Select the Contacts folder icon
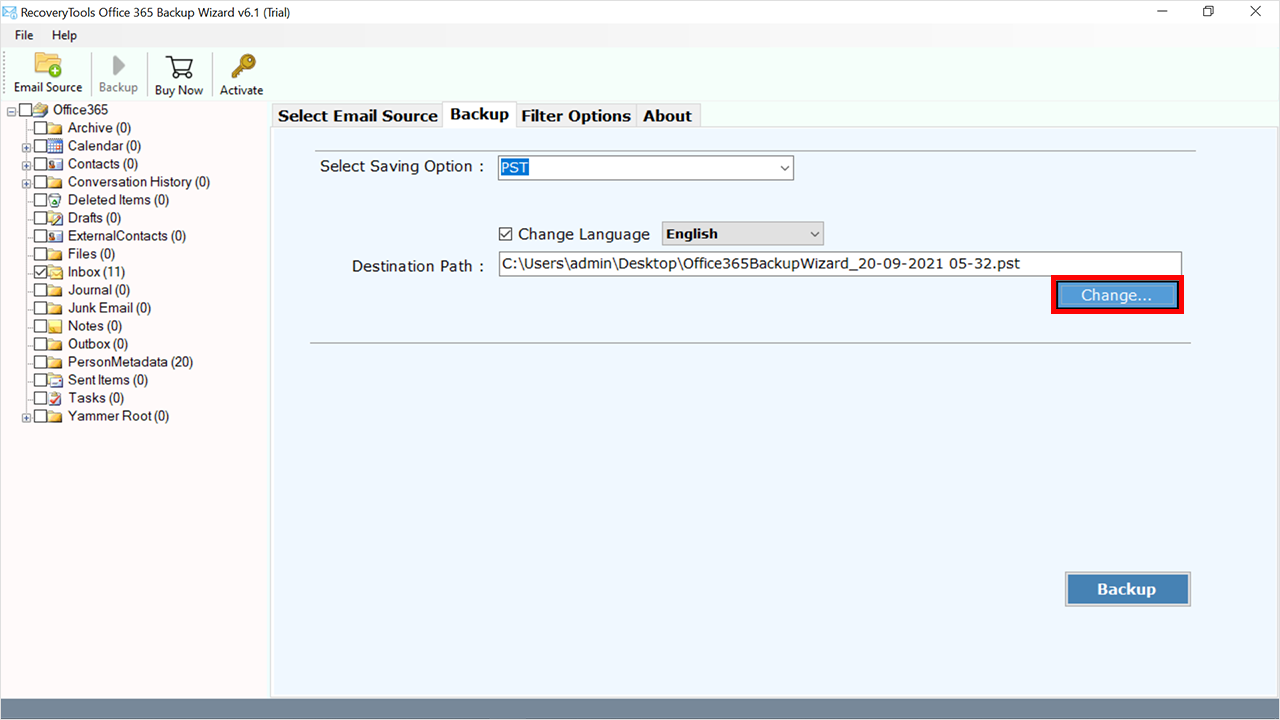This screenshot has height=720, width=1280. click(x=56, y=164)
